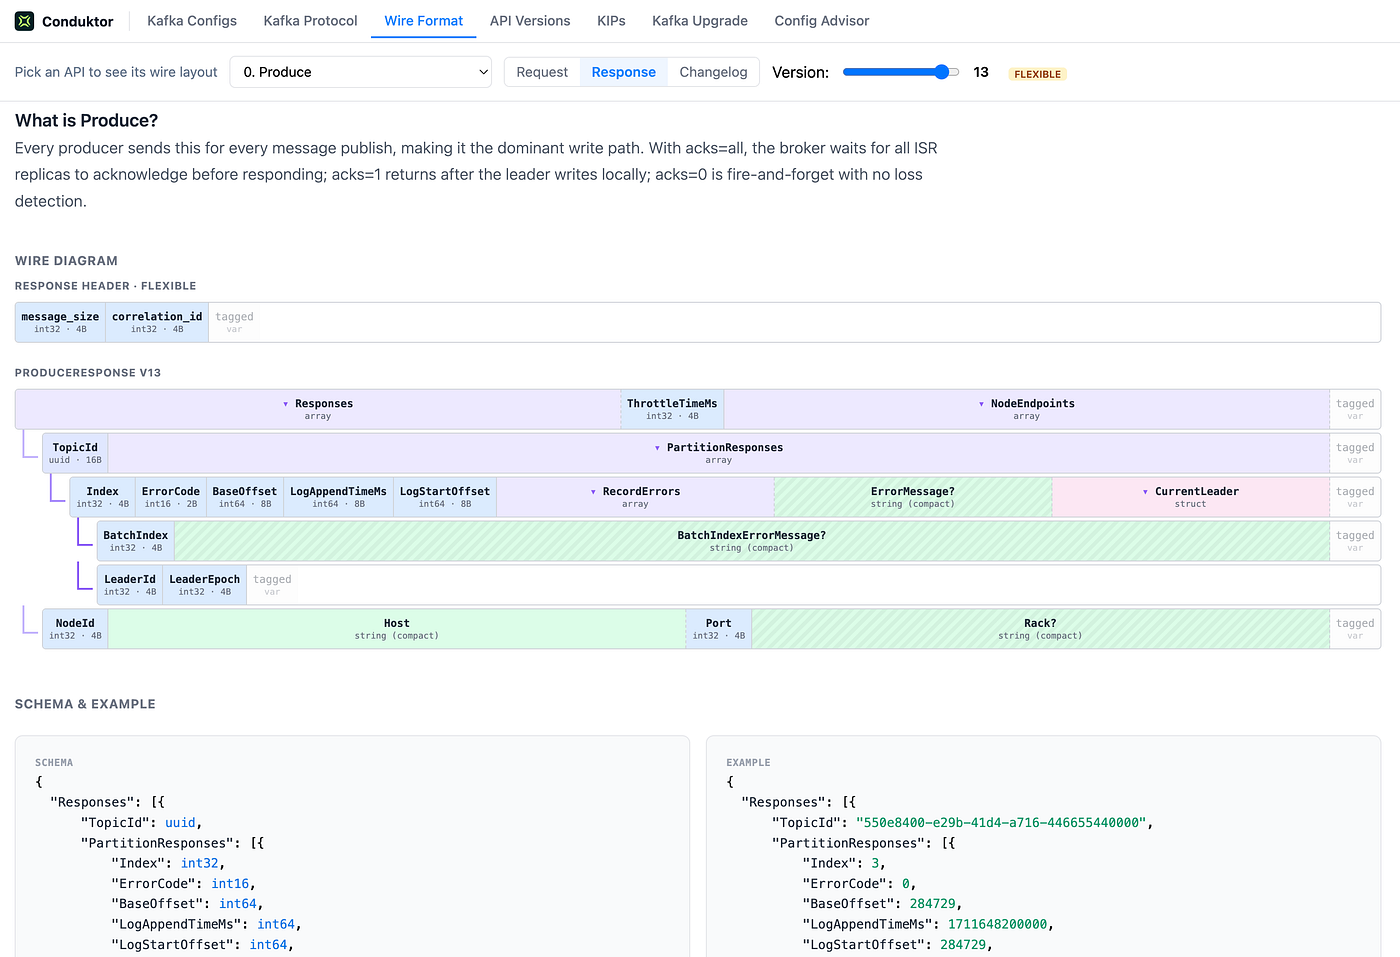The width and height of the screenshot is (1400, 957).
Task: Click the Port int32 field block
Action: [719, 629]
